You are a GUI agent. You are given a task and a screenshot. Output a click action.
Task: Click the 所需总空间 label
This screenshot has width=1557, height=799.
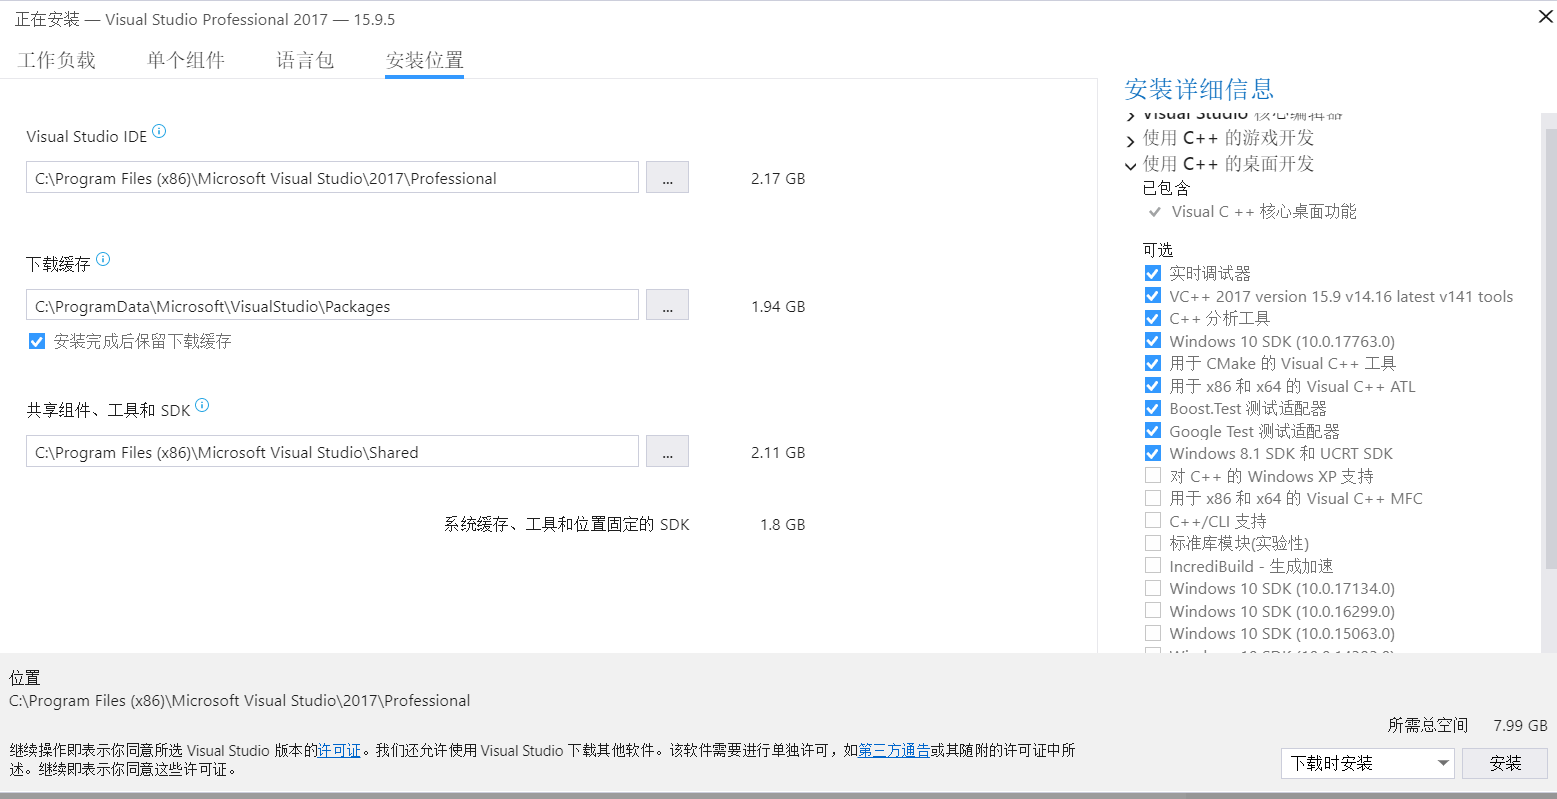click(1428, 725)
